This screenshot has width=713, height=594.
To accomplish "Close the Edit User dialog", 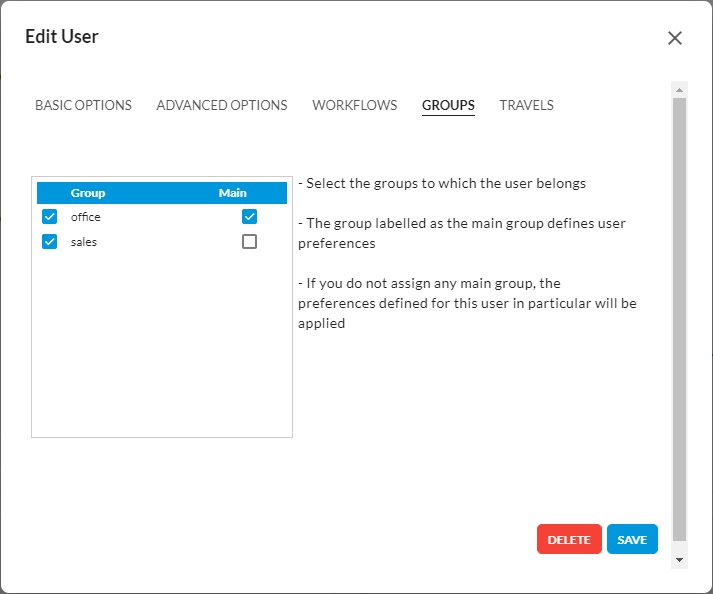I will (x=674, y=38).
